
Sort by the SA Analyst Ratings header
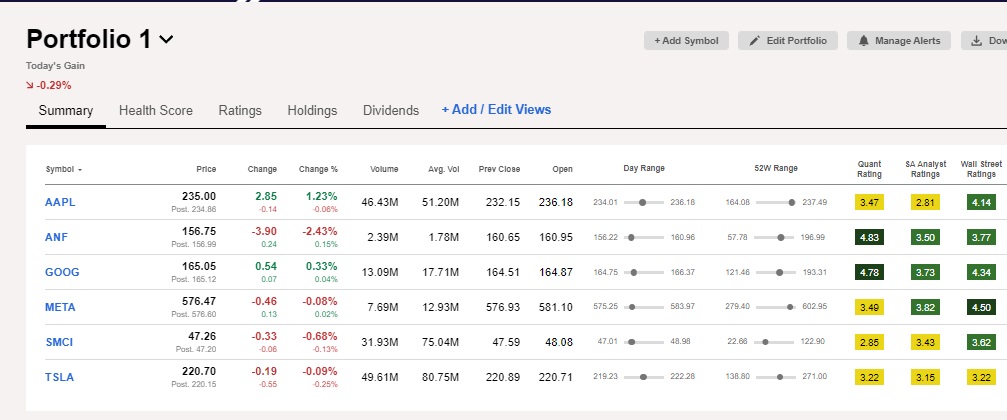pos(925,169)
